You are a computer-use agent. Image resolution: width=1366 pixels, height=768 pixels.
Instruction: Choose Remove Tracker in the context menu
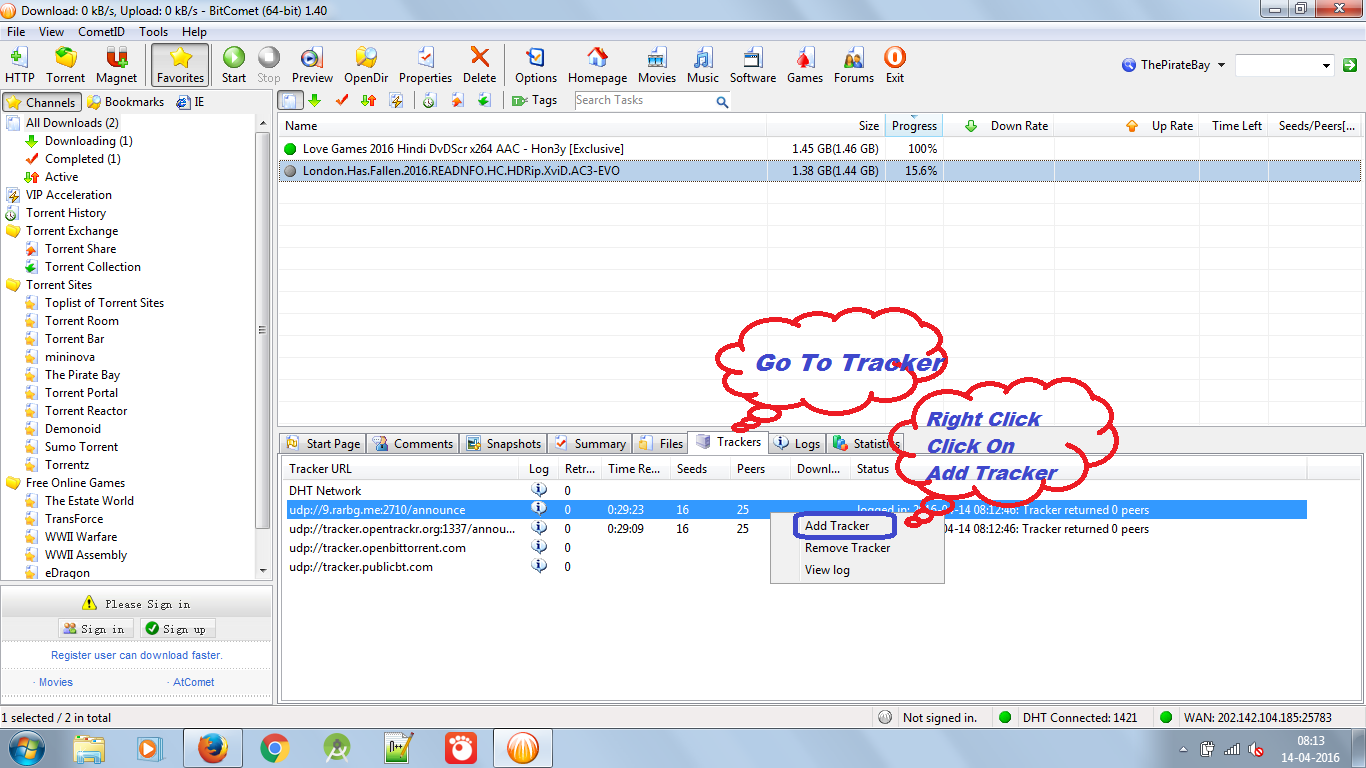pyautogui.click(x=848, y=548)
